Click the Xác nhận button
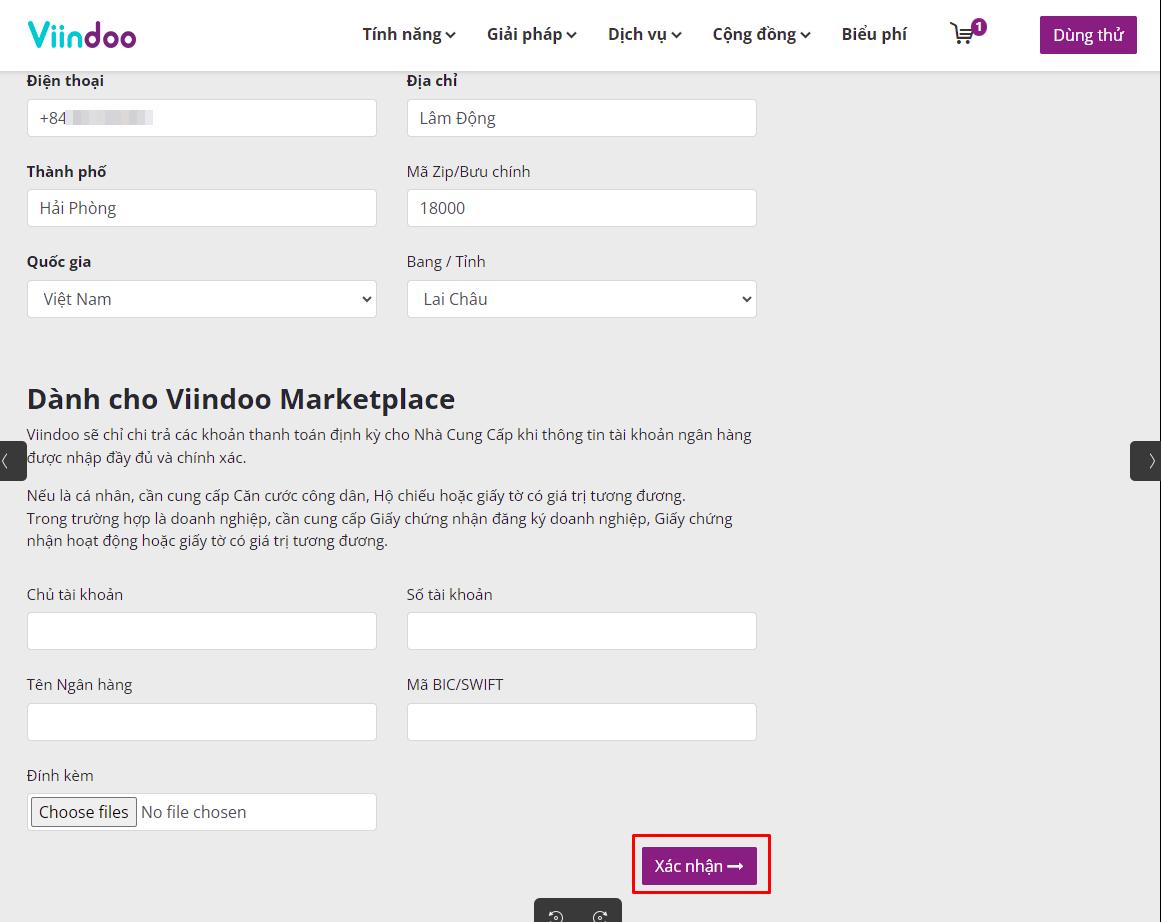 [x=699, y=866]
